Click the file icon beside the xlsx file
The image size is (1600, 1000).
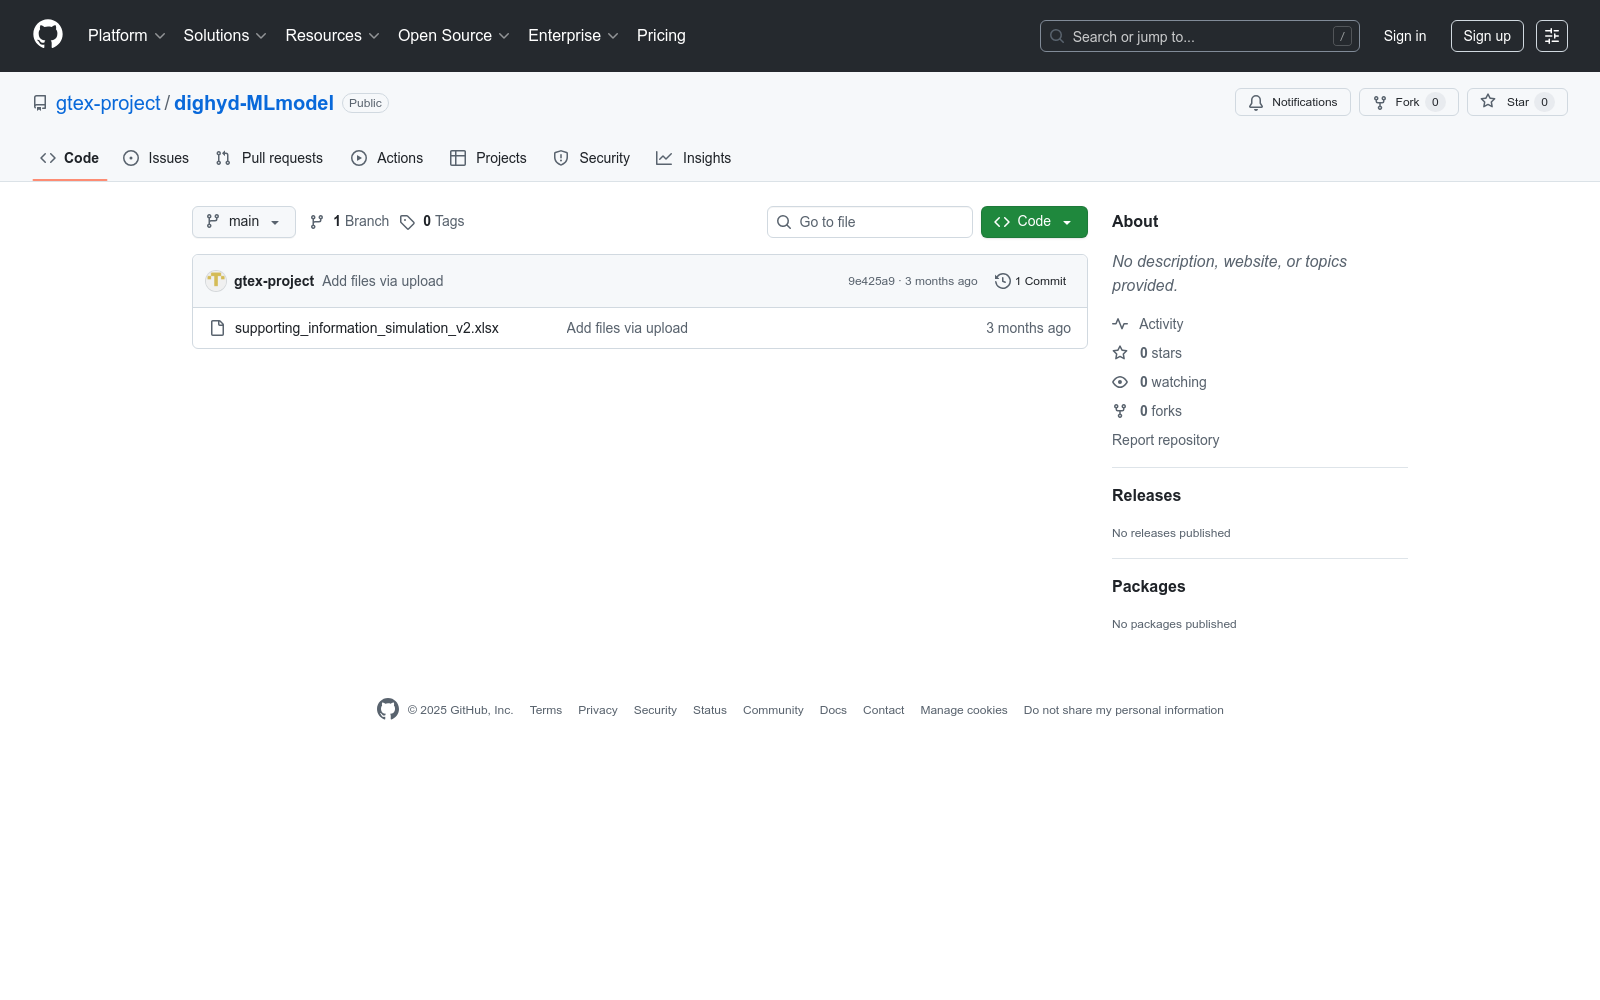tap(217, 328)
